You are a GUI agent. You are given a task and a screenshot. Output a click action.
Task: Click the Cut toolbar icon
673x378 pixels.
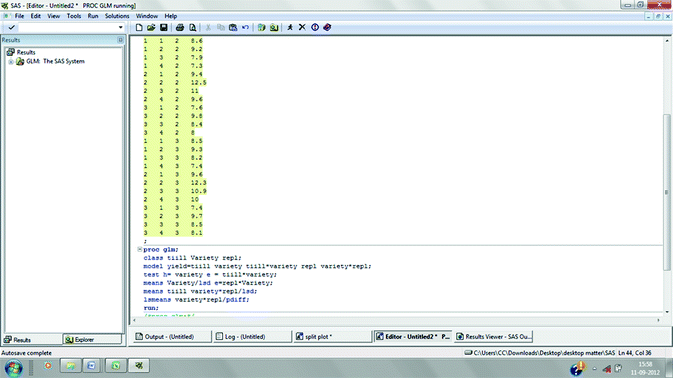coord(208,27)
